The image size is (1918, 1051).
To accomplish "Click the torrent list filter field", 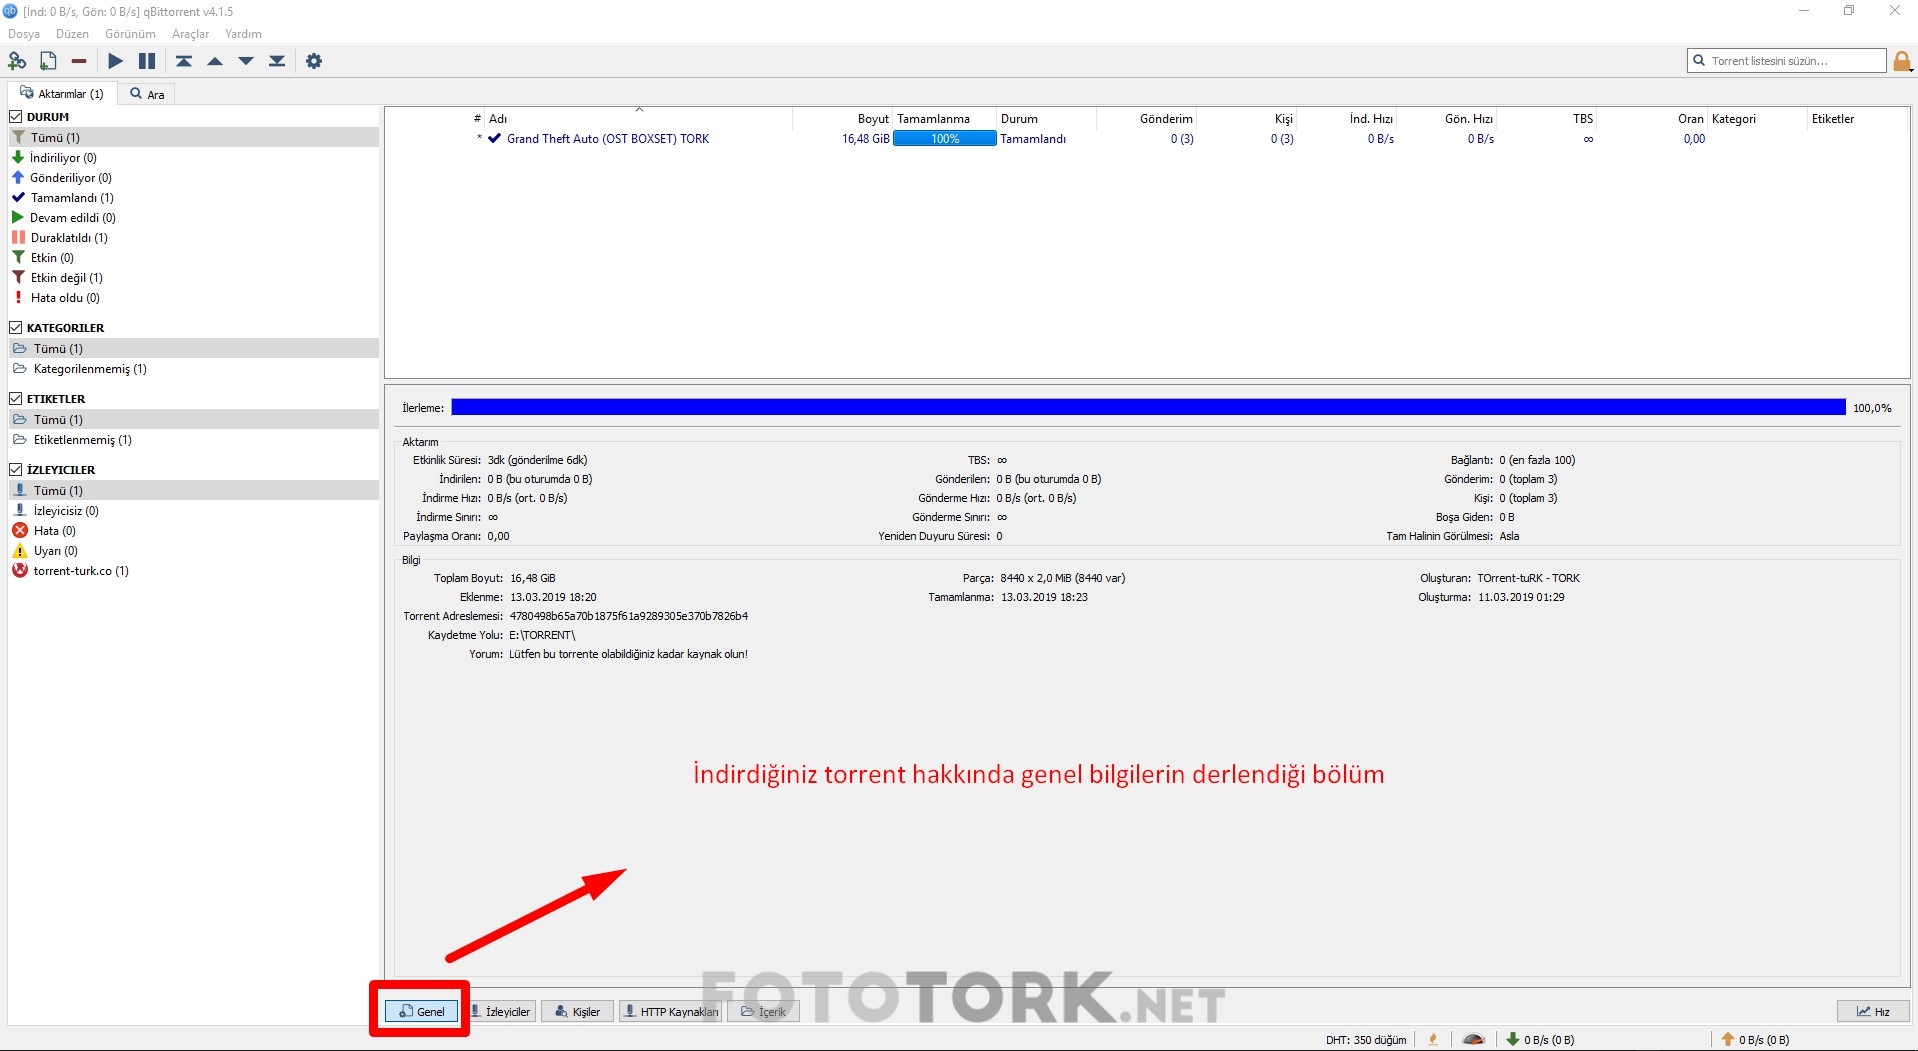I will click(x=1787, y=61).
